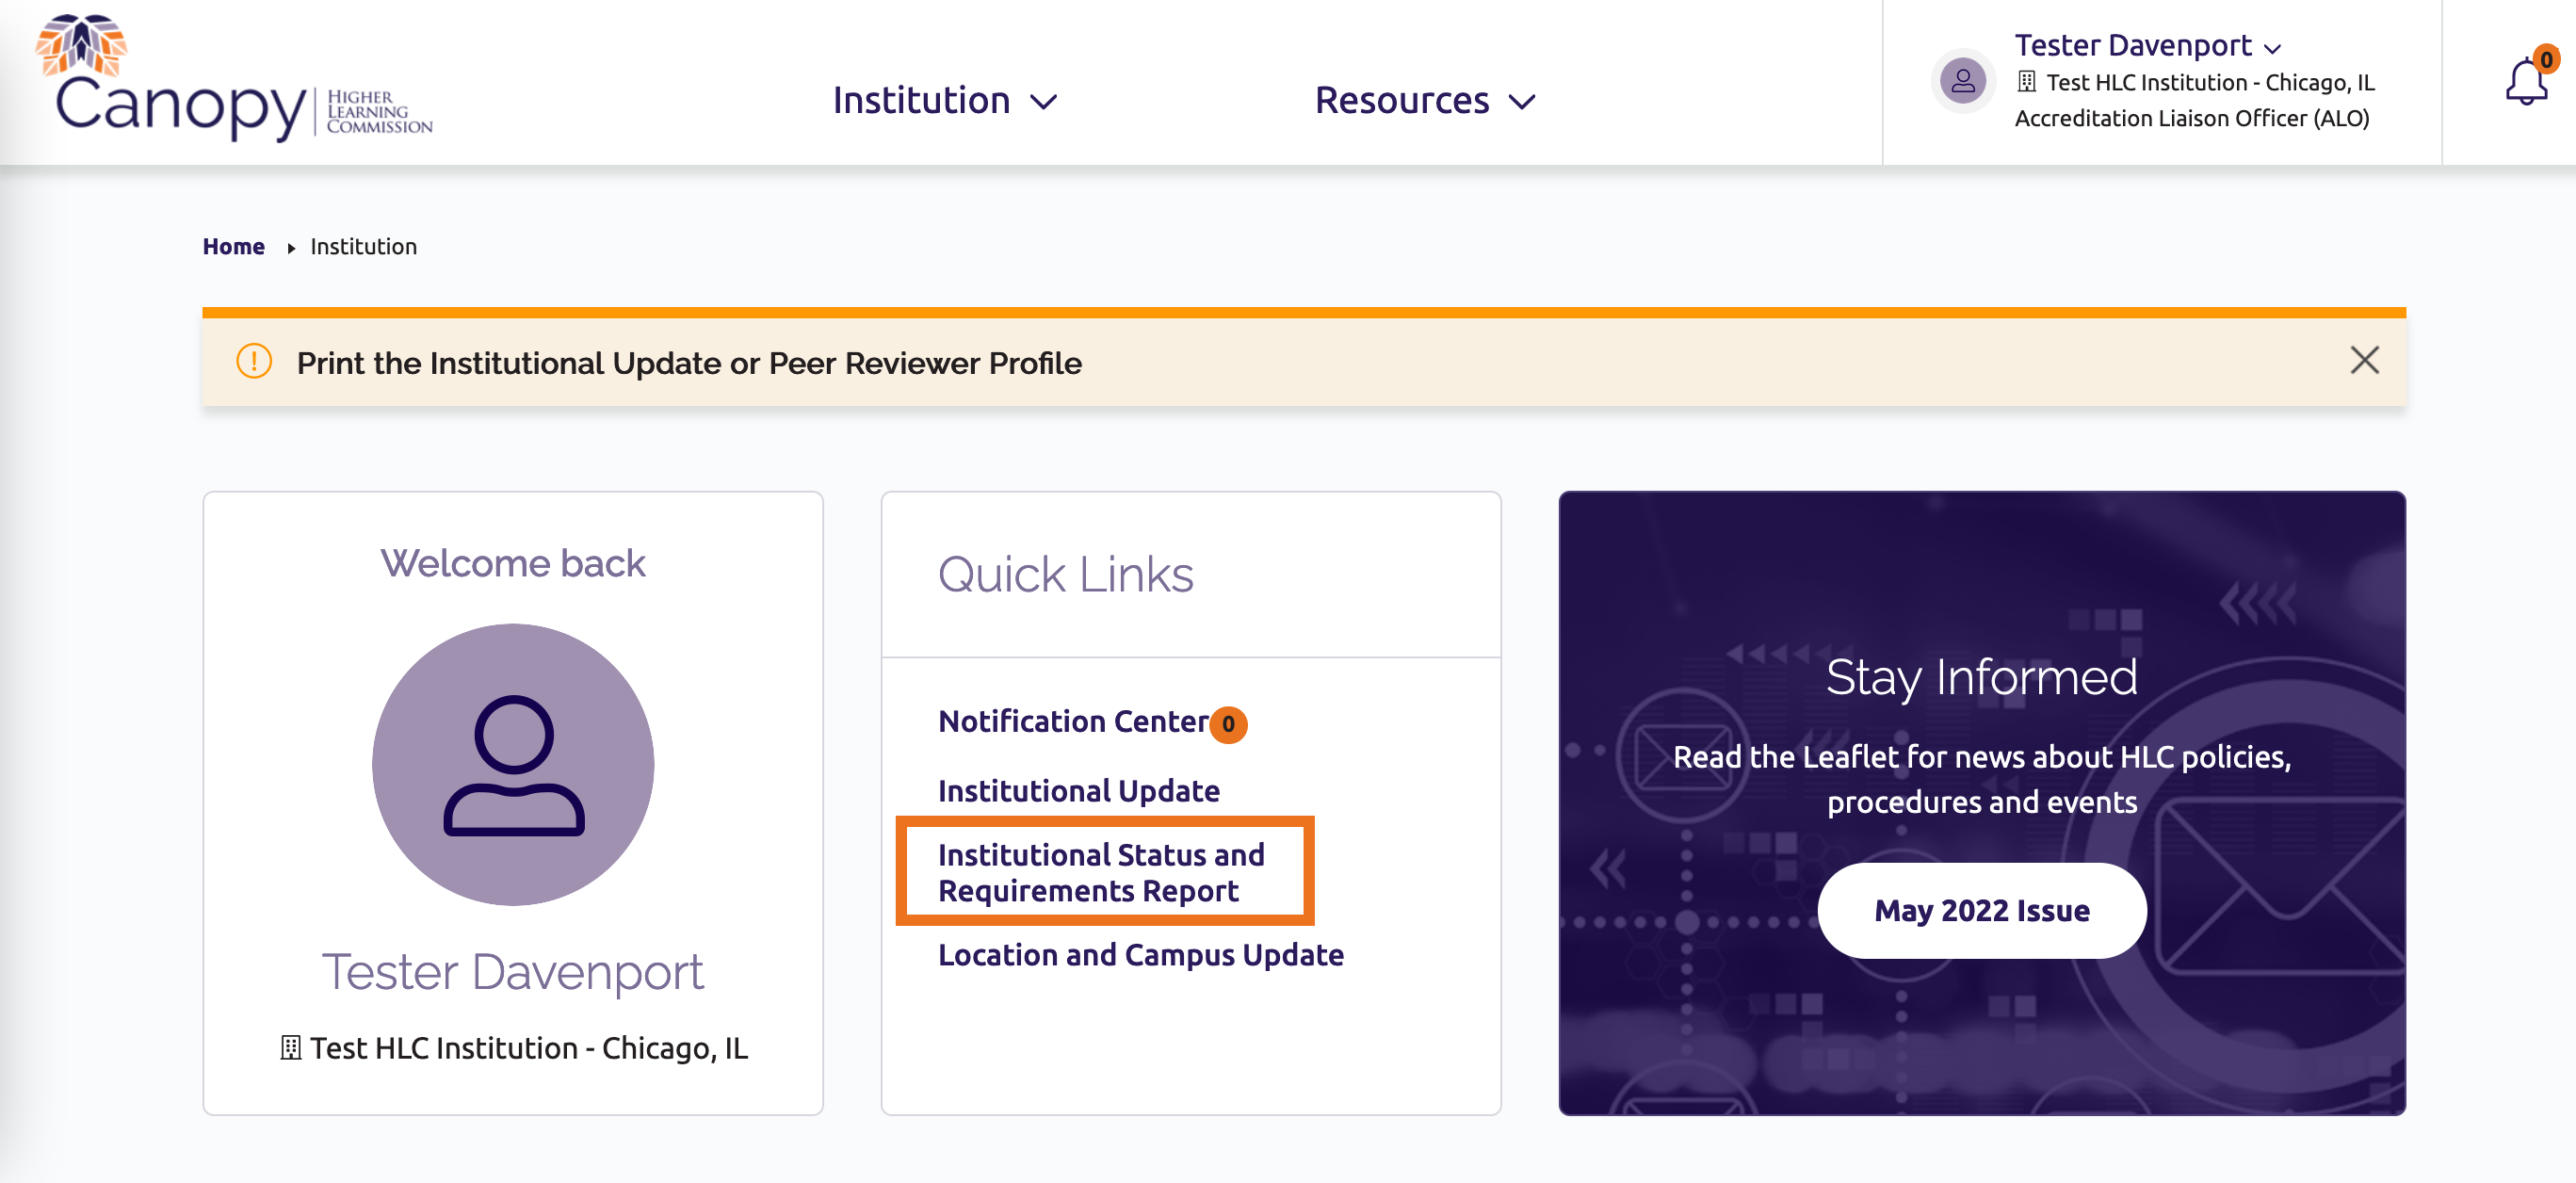Click the large profile avatar circle
Image resolution: width=2576 pixels, height=1183 pixels.
(513, 764)
